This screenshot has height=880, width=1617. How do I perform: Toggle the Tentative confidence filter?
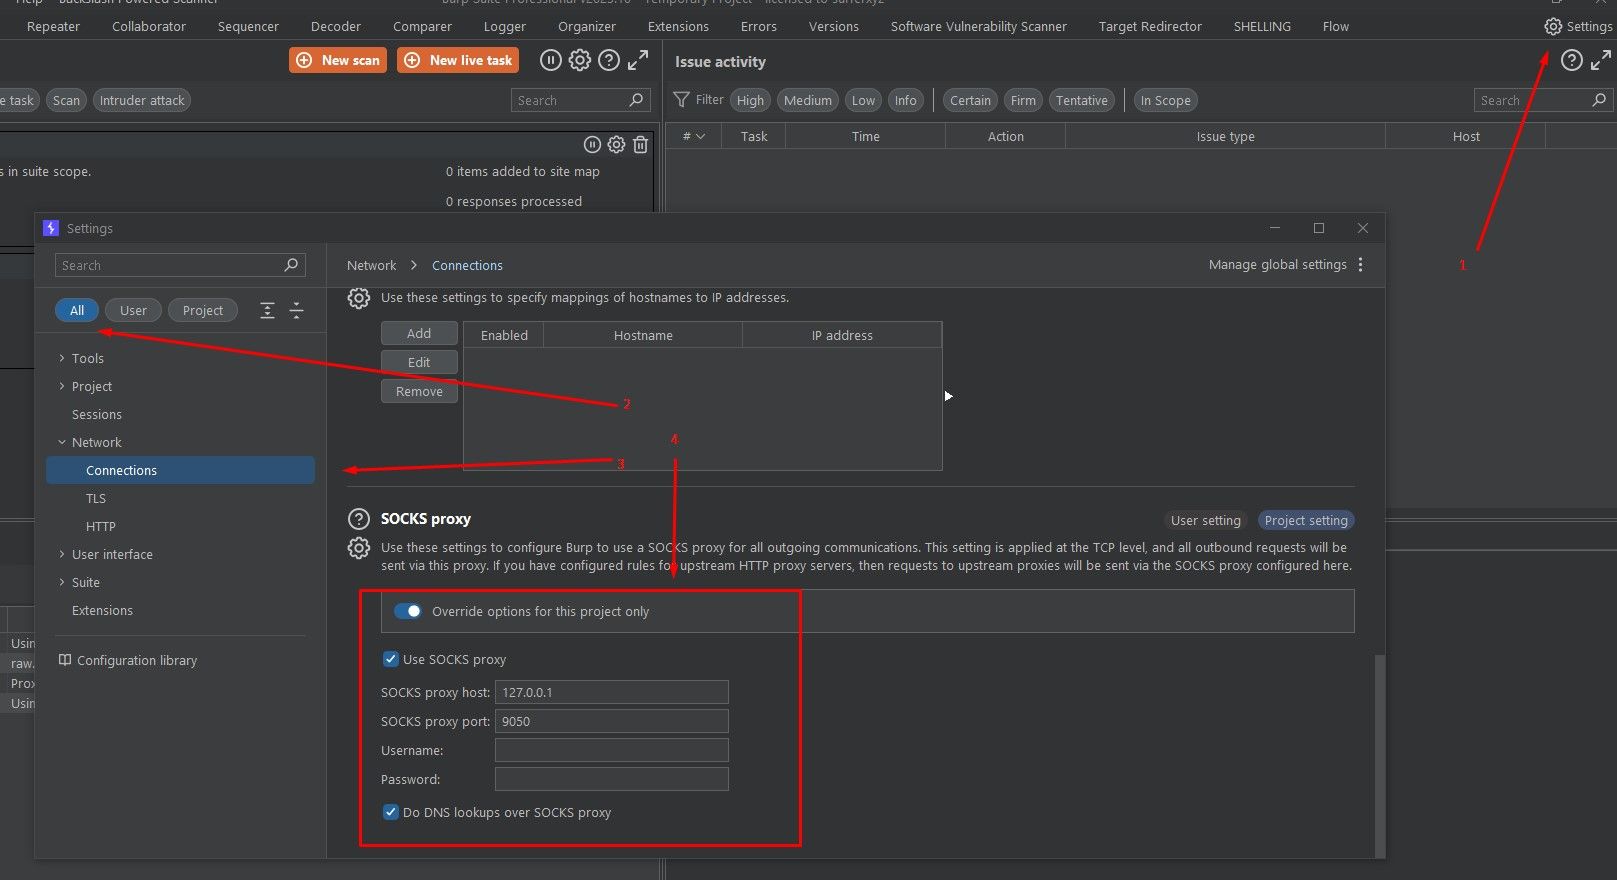pyautogui.click(x=1082, y=100)
